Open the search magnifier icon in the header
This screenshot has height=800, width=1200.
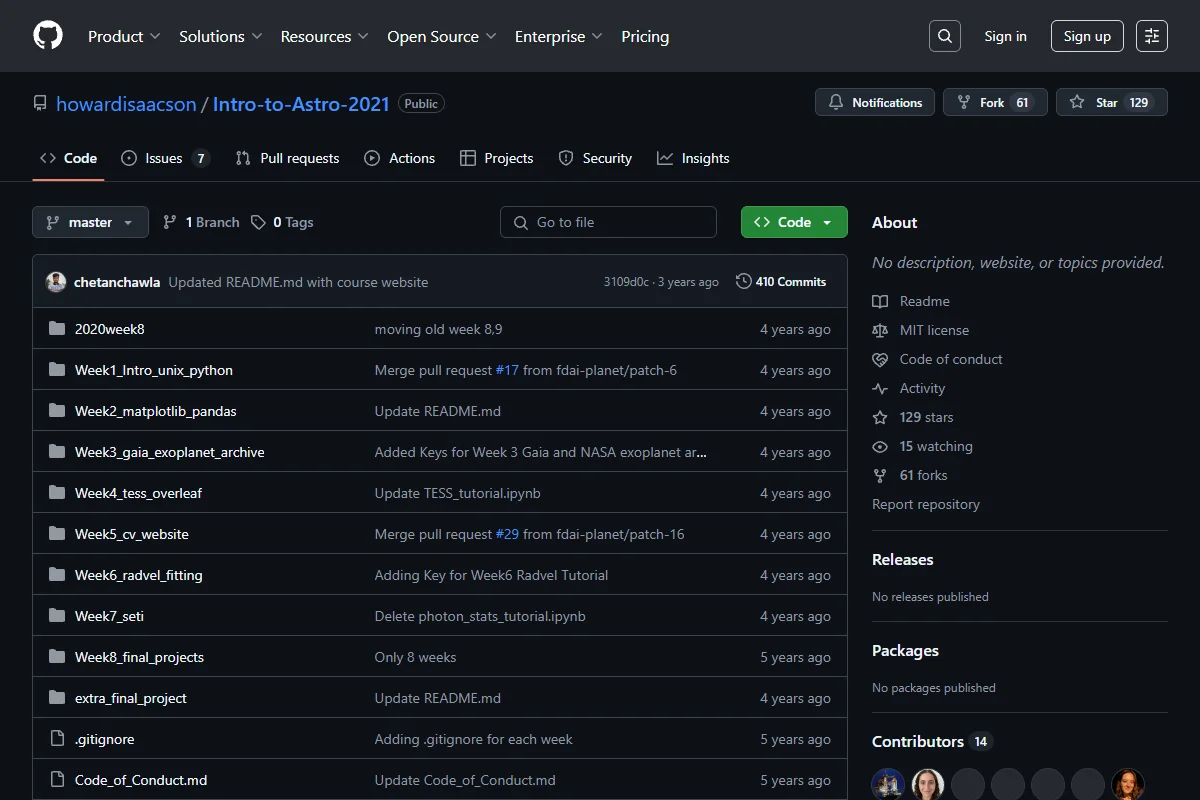pyautogui.click(x=944, y=36)
